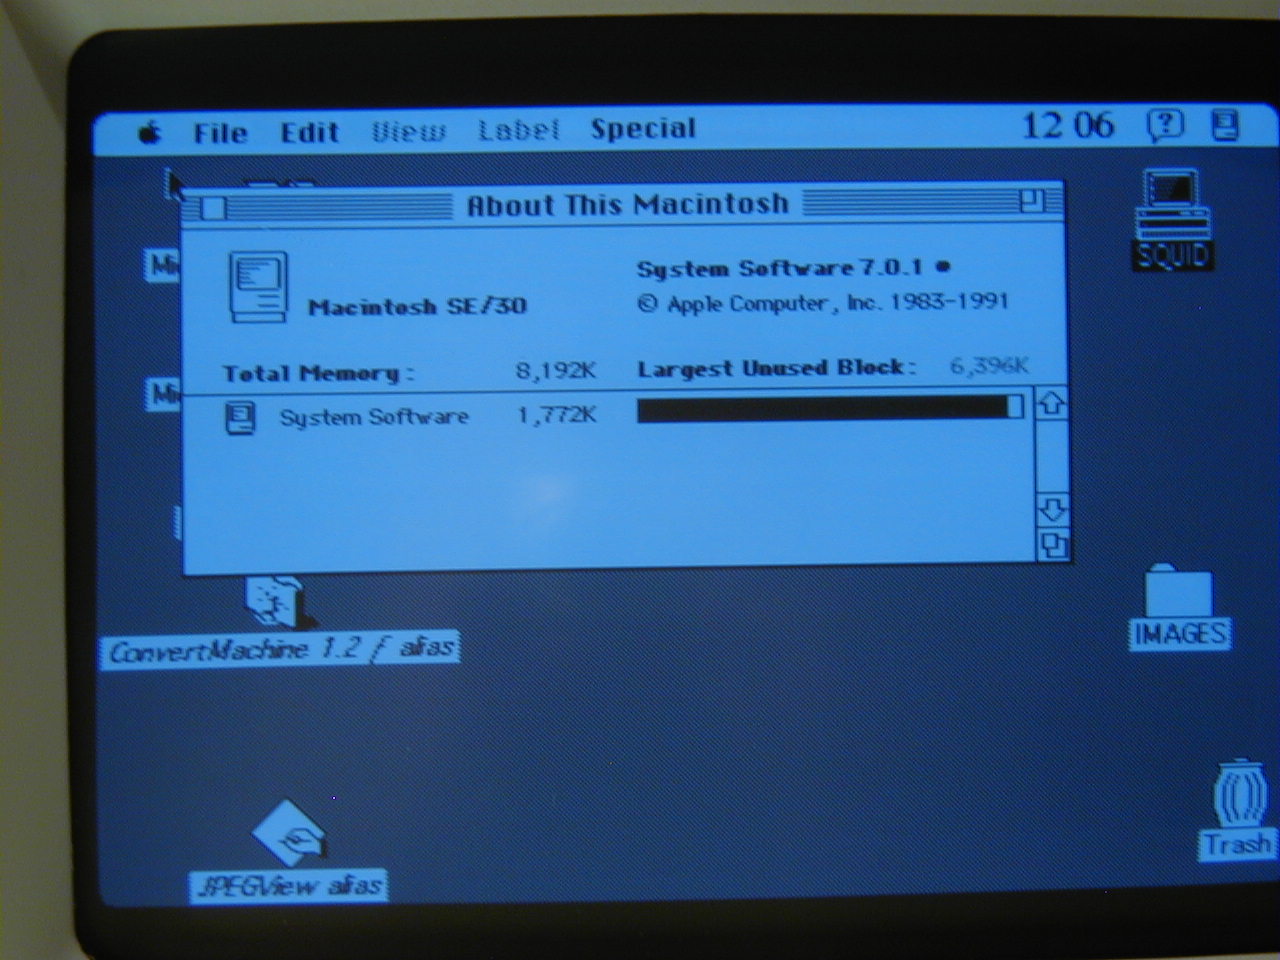
Task: Click the 8,192K total memory value
Action: click(556, 371)
